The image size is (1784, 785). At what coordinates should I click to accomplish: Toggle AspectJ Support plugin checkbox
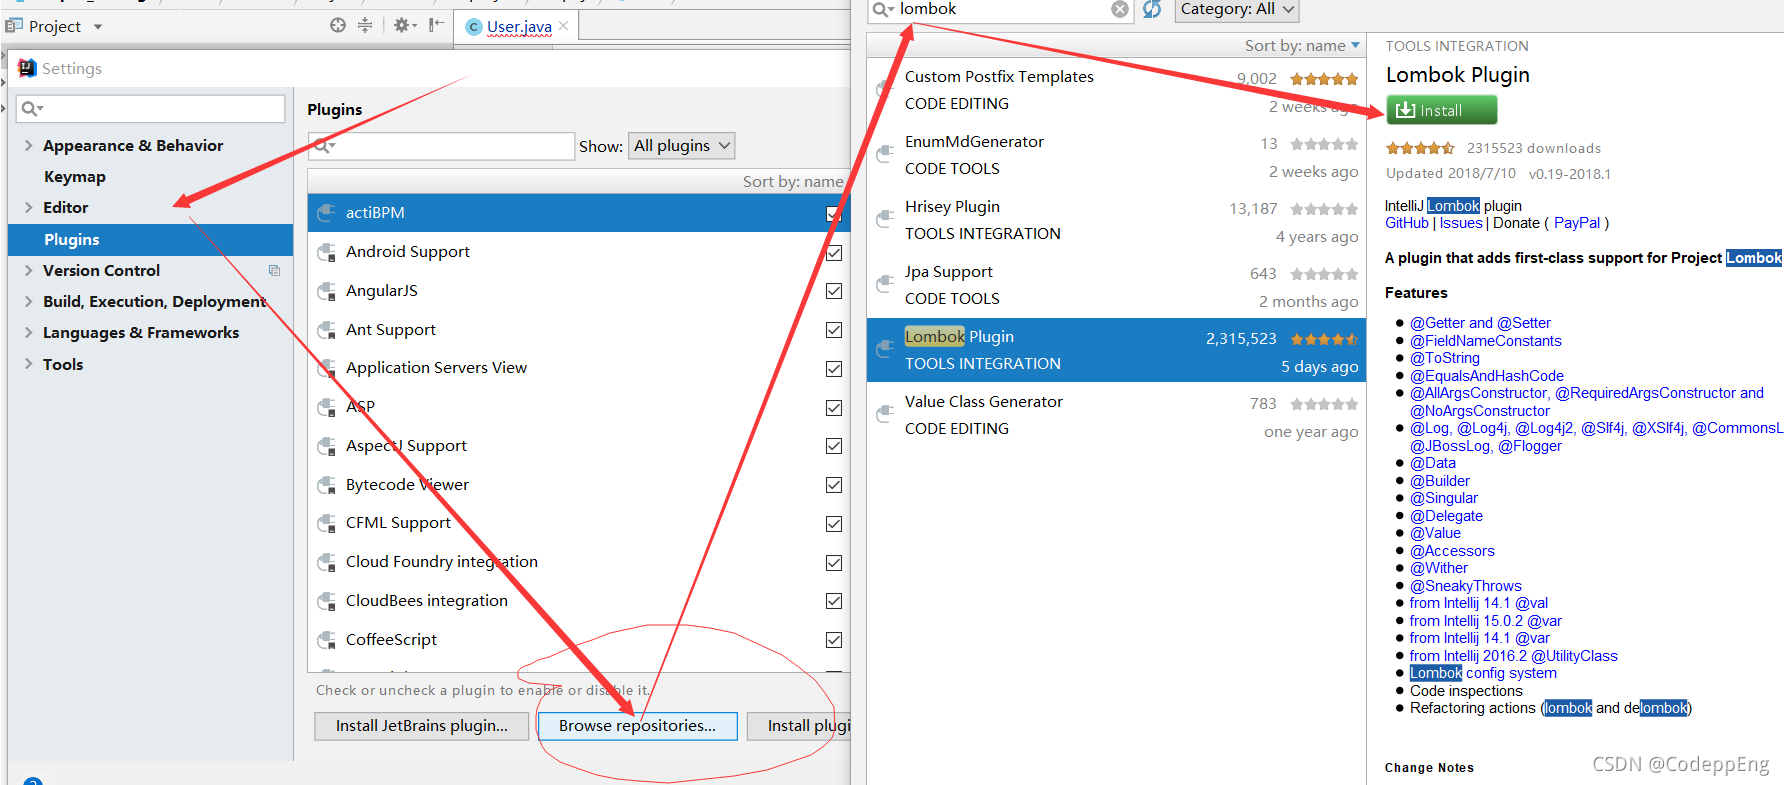[x=834, y=446]
